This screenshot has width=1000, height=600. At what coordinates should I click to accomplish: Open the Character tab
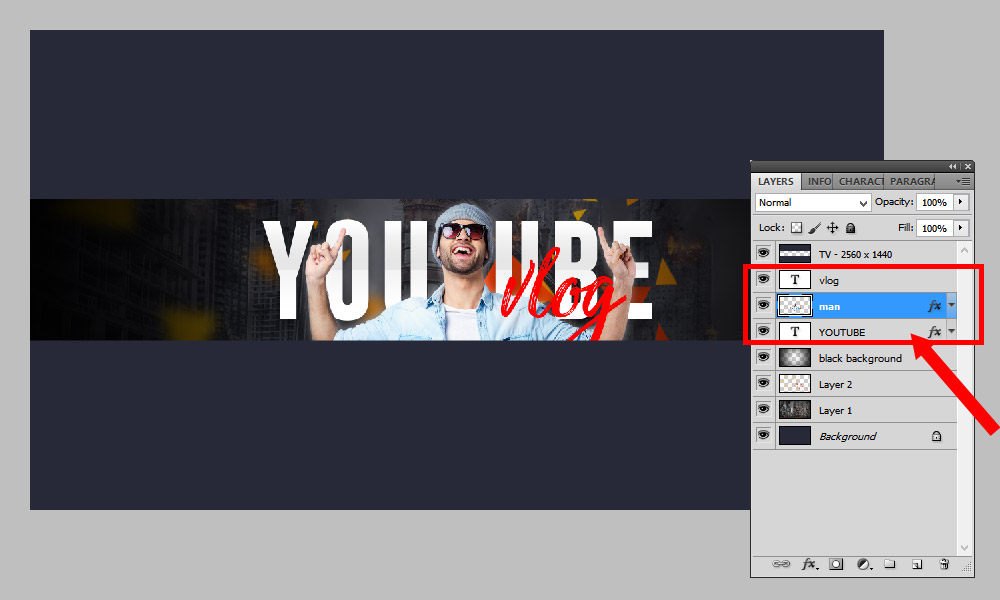pyautogui.click(x=859, y=182)
